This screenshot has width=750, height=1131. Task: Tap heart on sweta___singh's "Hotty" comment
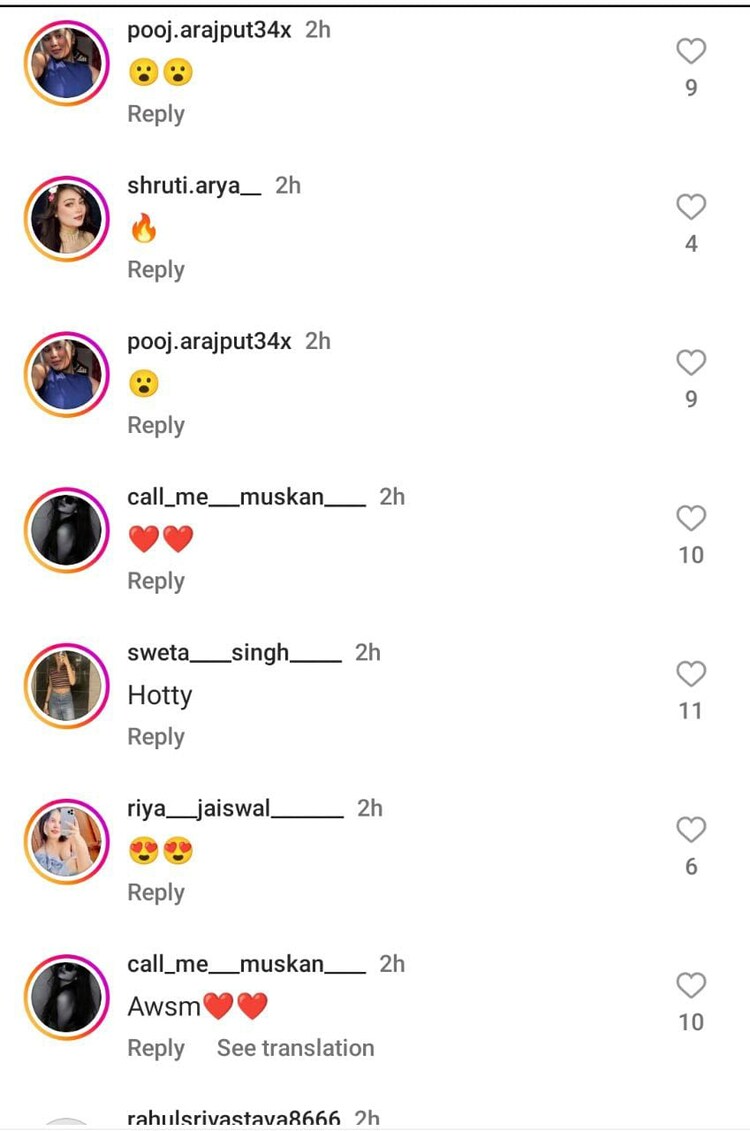pyautogui.click(x=691, y=674)
